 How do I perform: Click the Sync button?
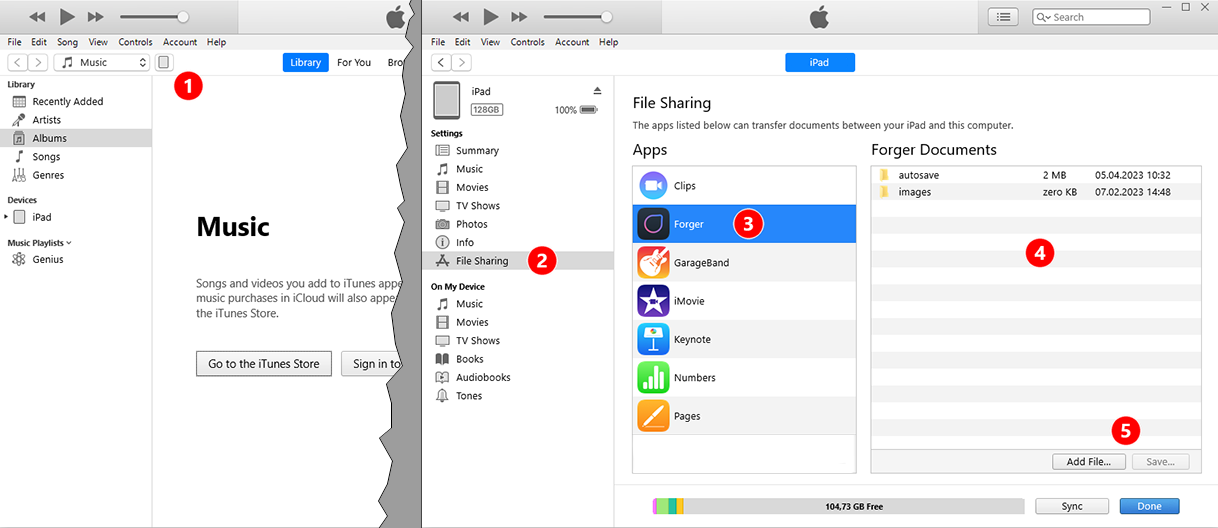pos(1072,506)
